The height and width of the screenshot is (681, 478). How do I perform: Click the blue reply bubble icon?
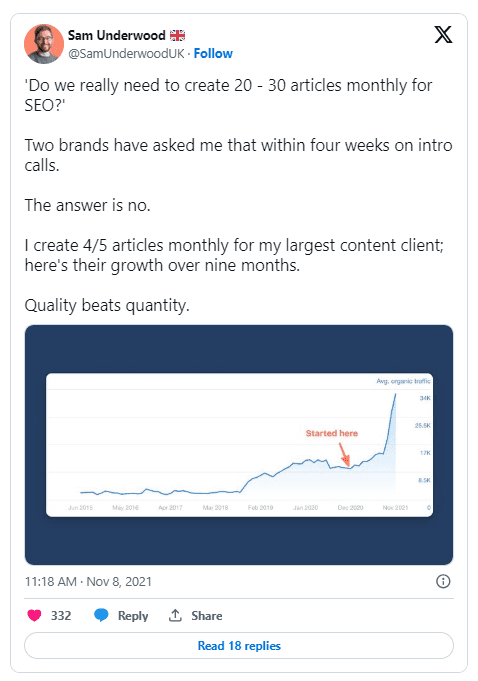click(101, 615)
